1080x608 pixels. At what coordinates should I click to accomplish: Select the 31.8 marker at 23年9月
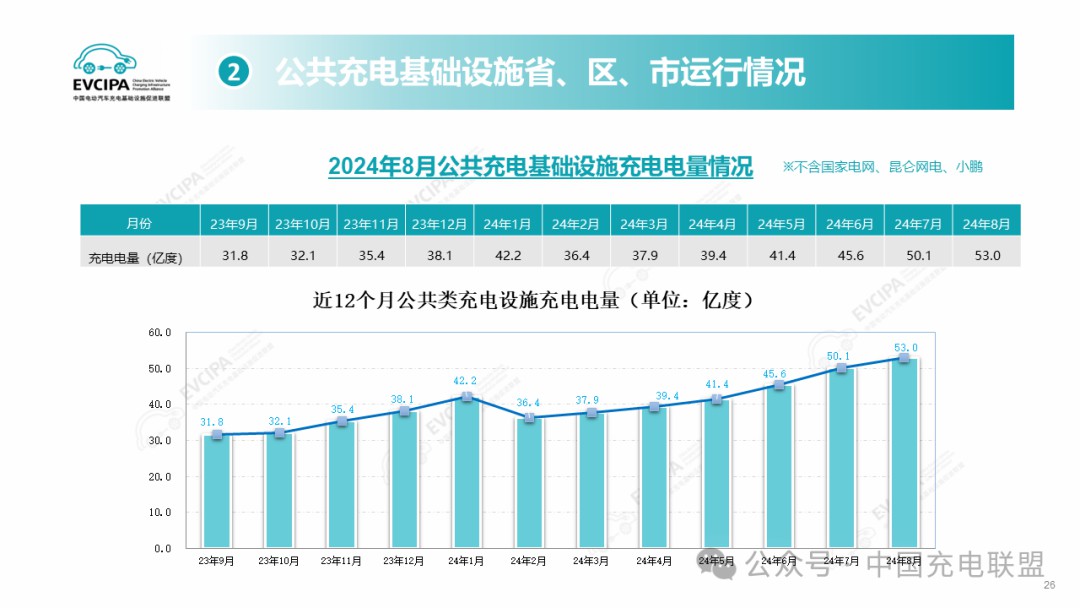point(217,434)
